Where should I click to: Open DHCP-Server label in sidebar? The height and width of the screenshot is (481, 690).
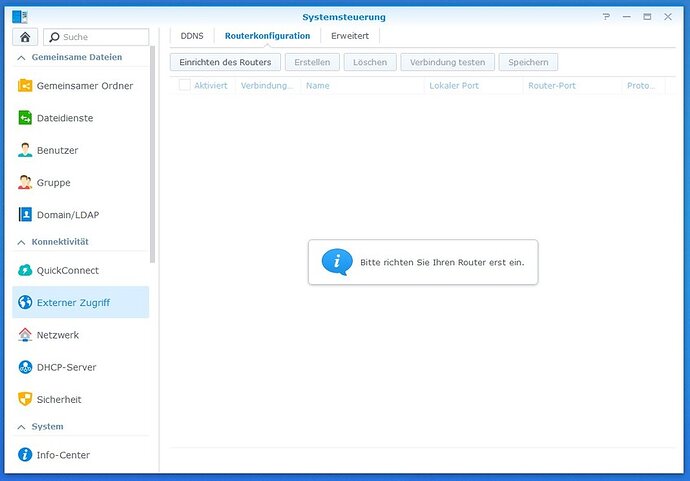point(66,367)
